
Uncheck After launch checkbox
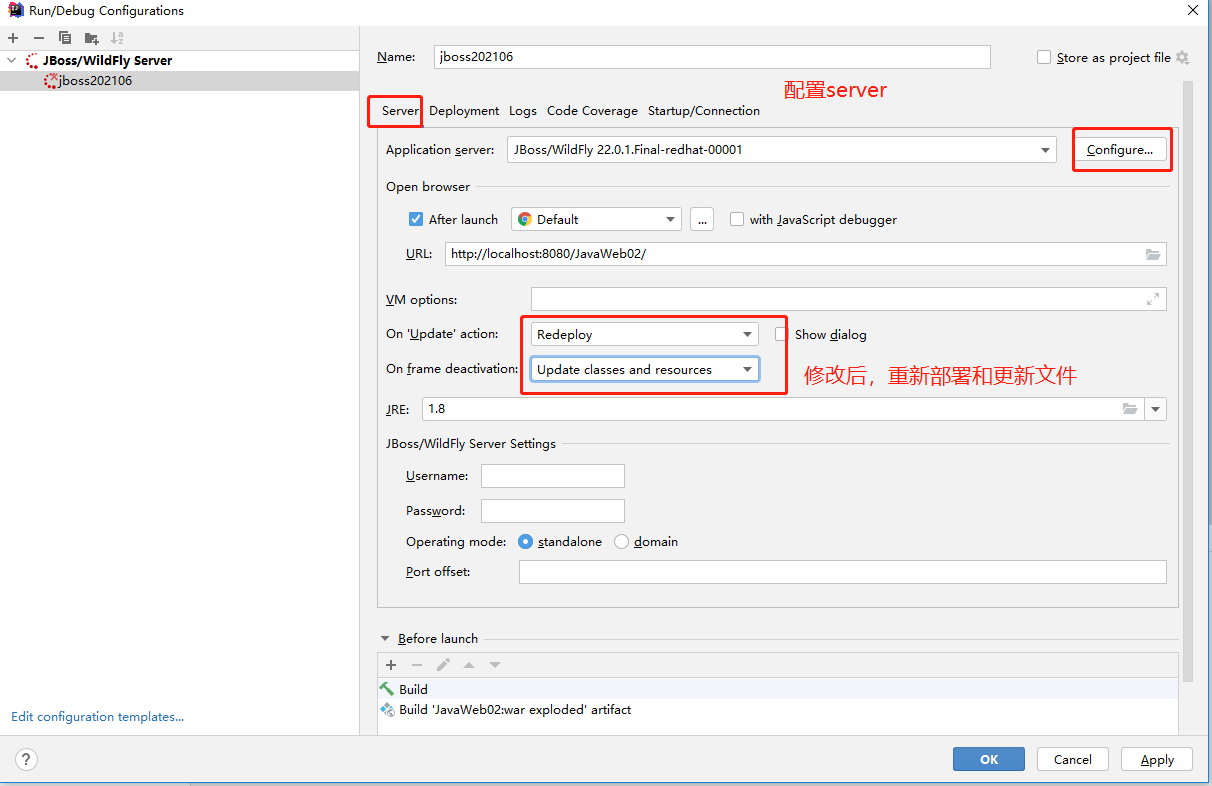416,219
